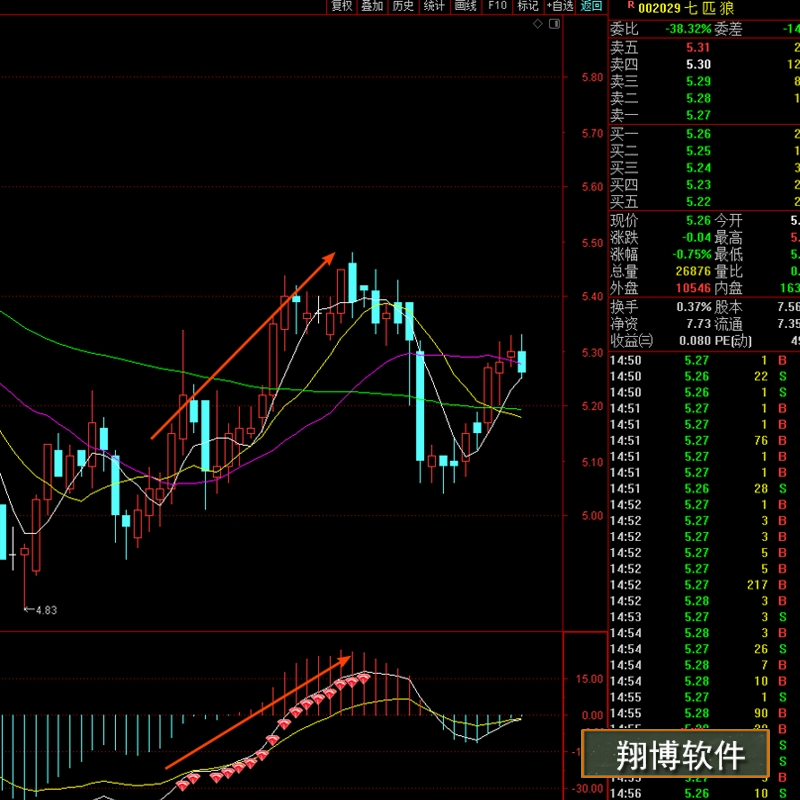Click the stock title 002029 七匹狼

(686, 9)
